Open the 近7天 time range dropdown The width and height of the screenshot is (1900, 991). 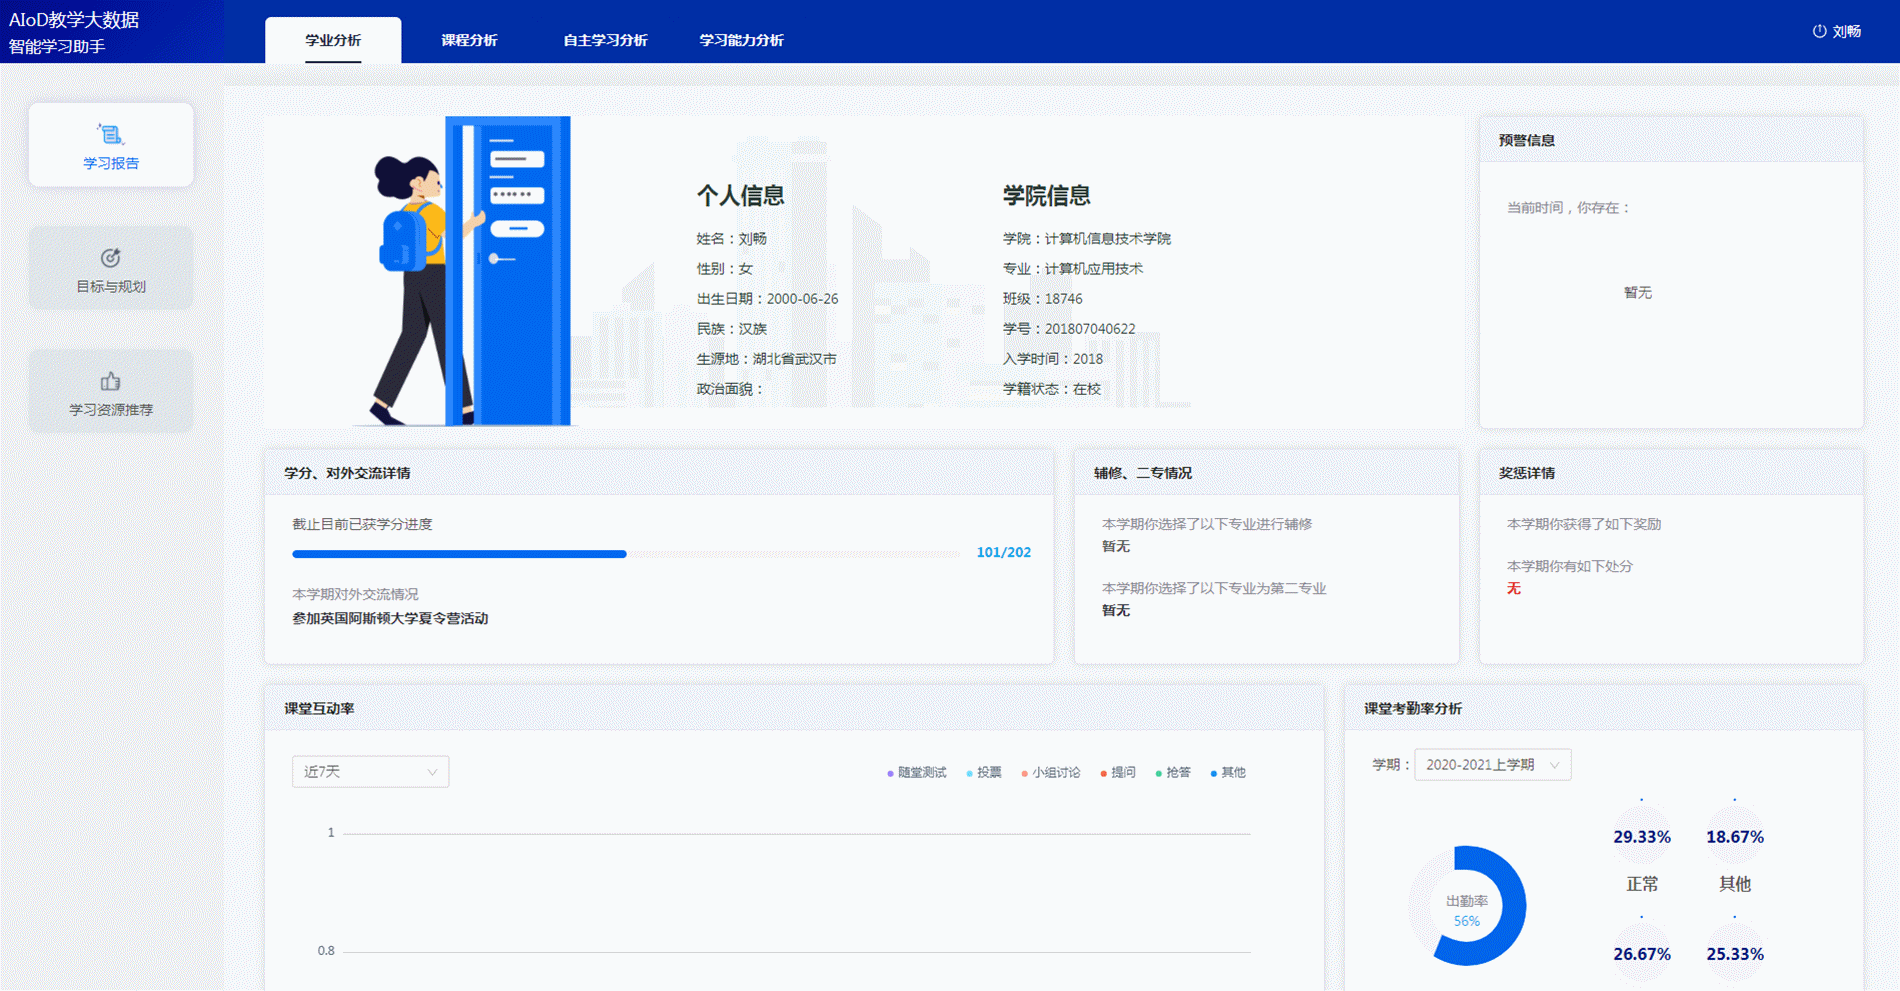(370, 772)
